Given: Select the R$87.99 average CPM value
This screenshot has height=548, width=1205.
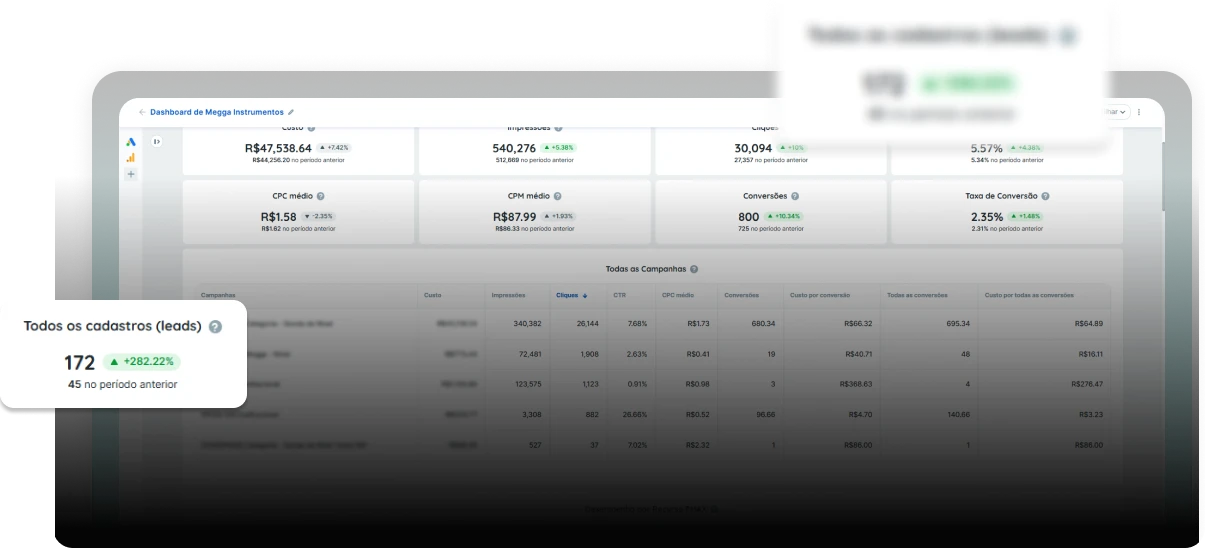Looking at the screenshot, I should (515, 217).
